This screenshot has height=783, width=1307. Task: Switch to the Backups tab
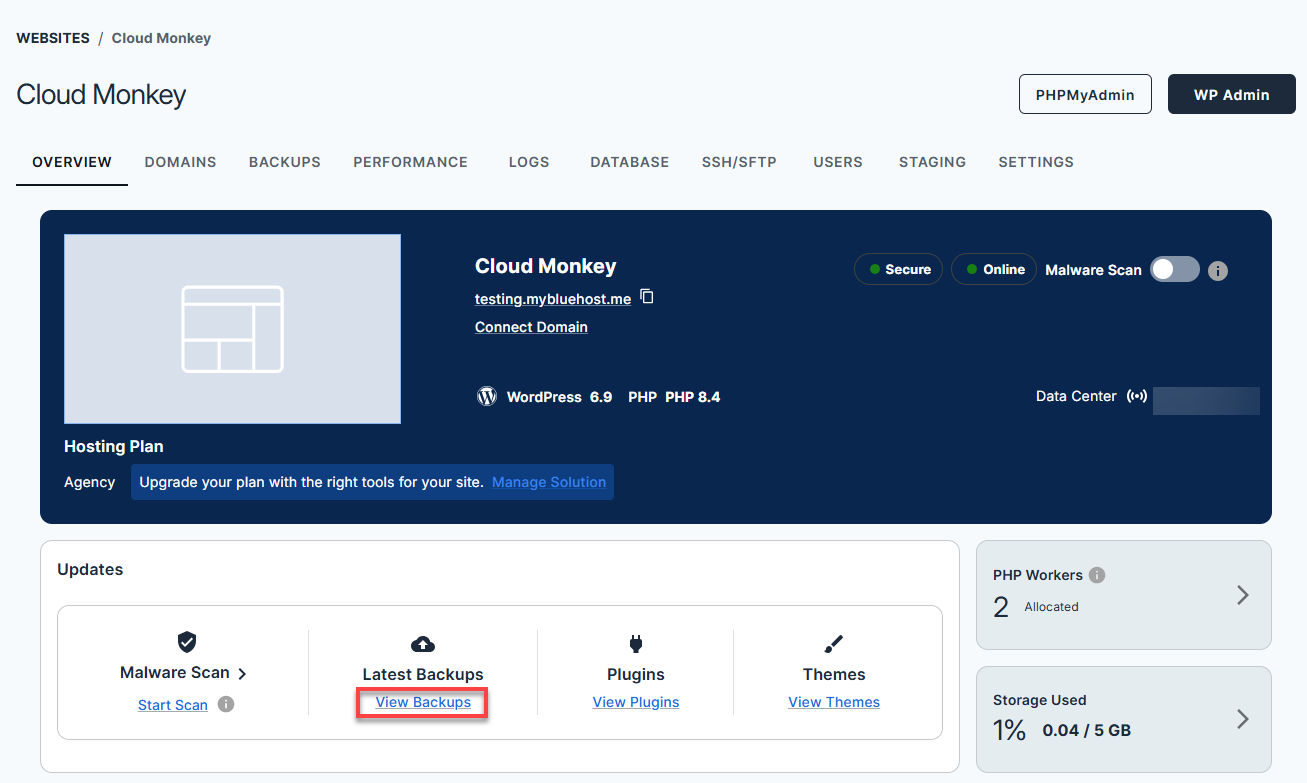pos(284,161)
